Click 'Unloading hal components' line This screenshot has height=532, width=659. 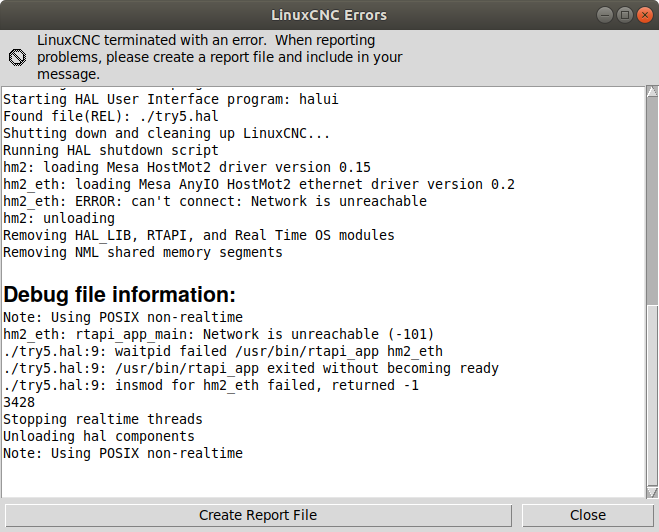pyautogui.click(x=99, y=437)
